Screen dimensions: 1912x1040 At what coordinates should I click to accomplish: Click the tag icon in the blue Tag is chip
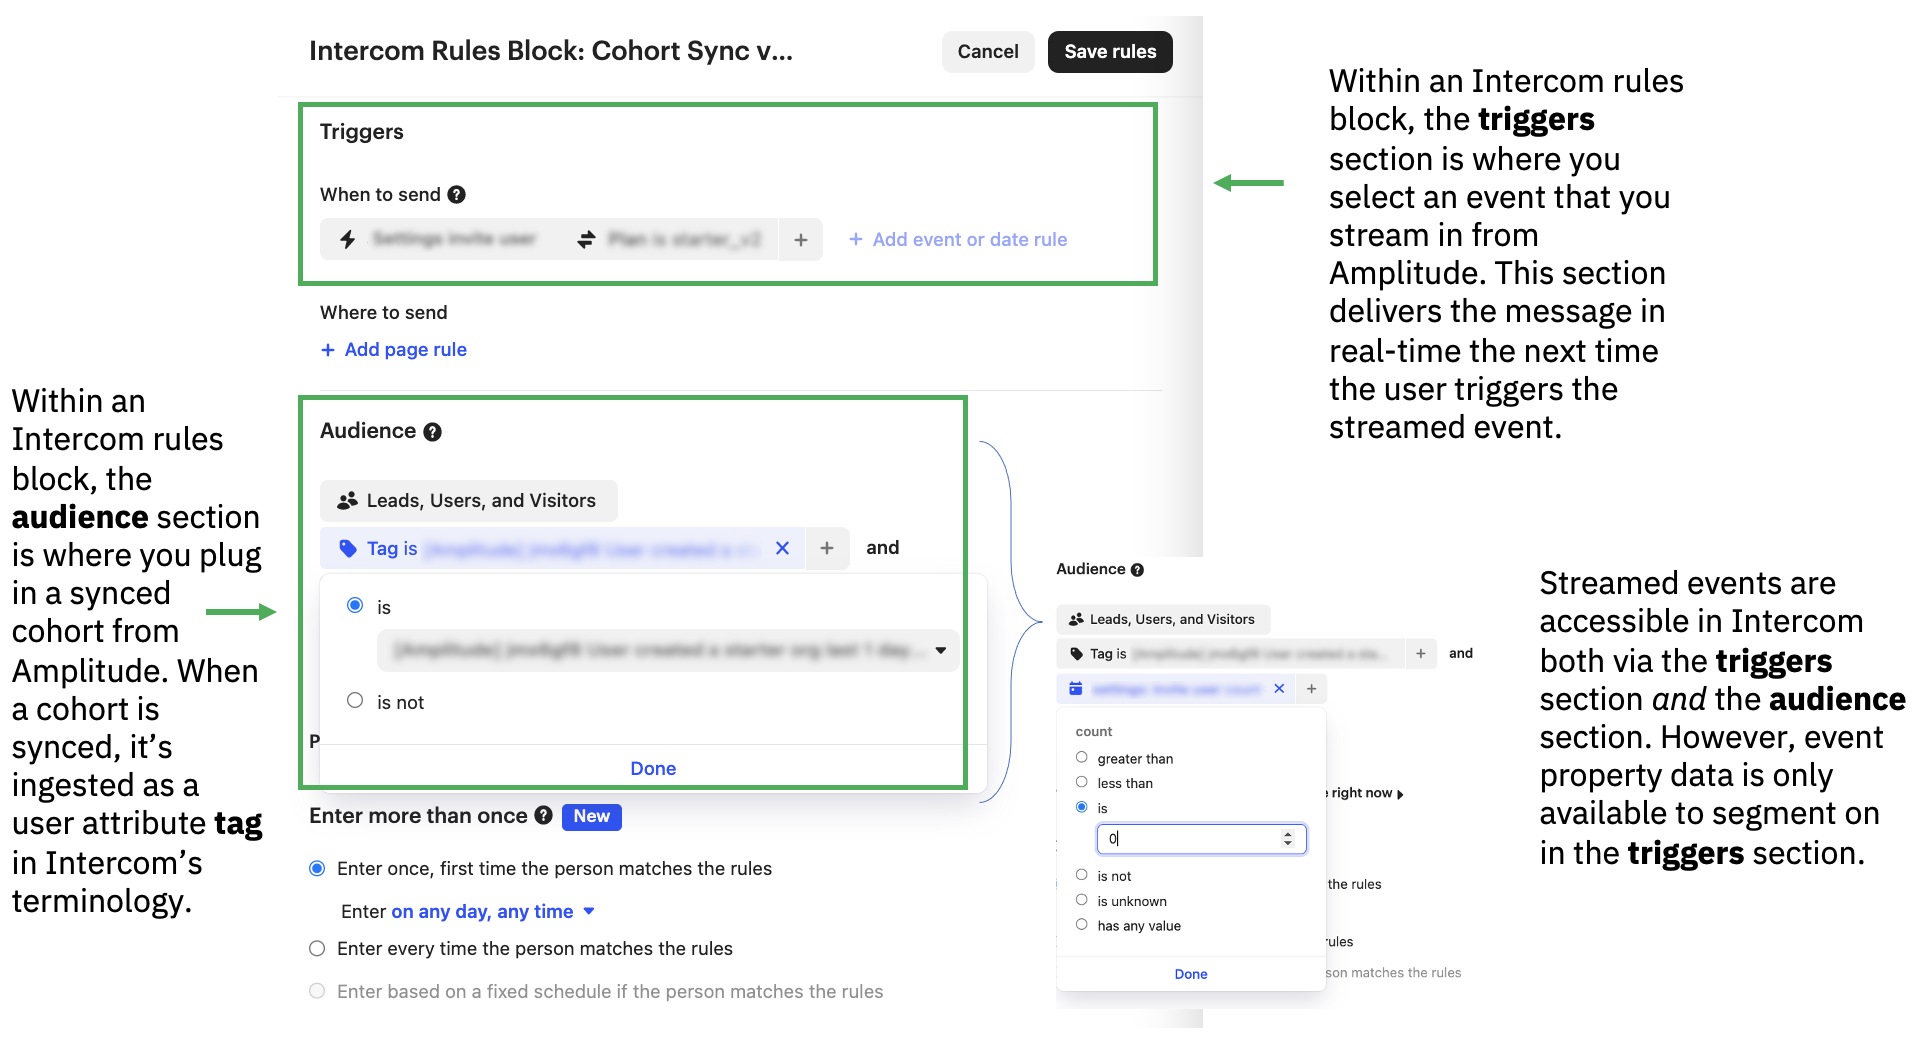348,548
